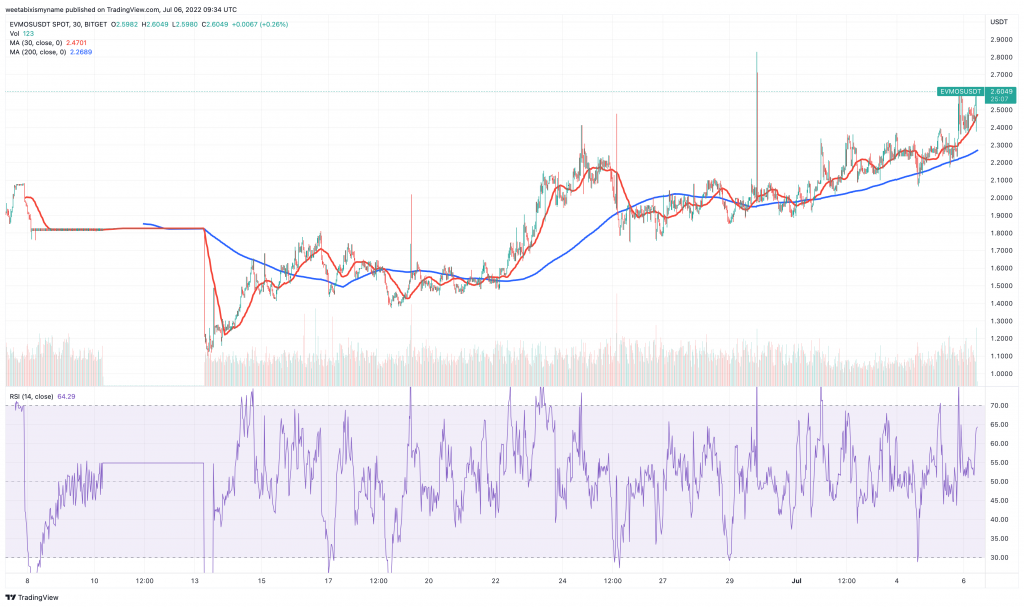Click the RSI 55.00 axis label
The width and height of the screenshot is (1024, 607).
pos(999,463)
